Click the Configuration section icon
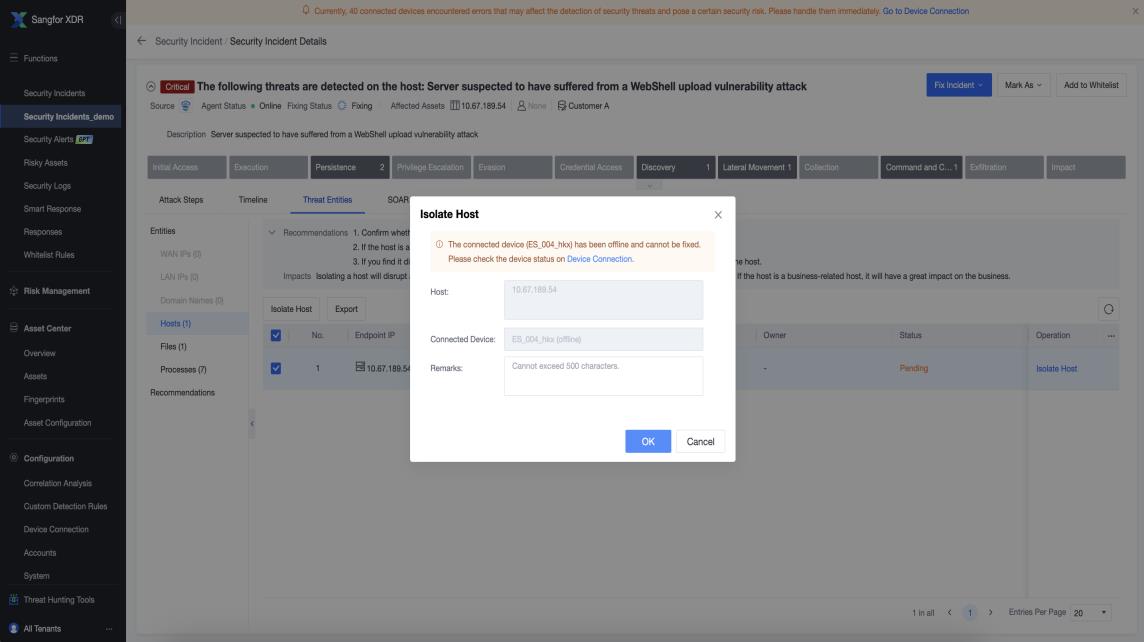The image size is (1144, 642). click(x=13, y=457)
